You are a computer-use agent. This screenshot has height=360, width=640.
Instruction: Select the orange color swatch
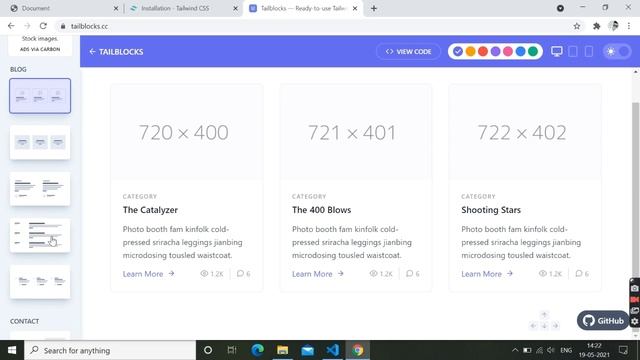click(471, 51)
